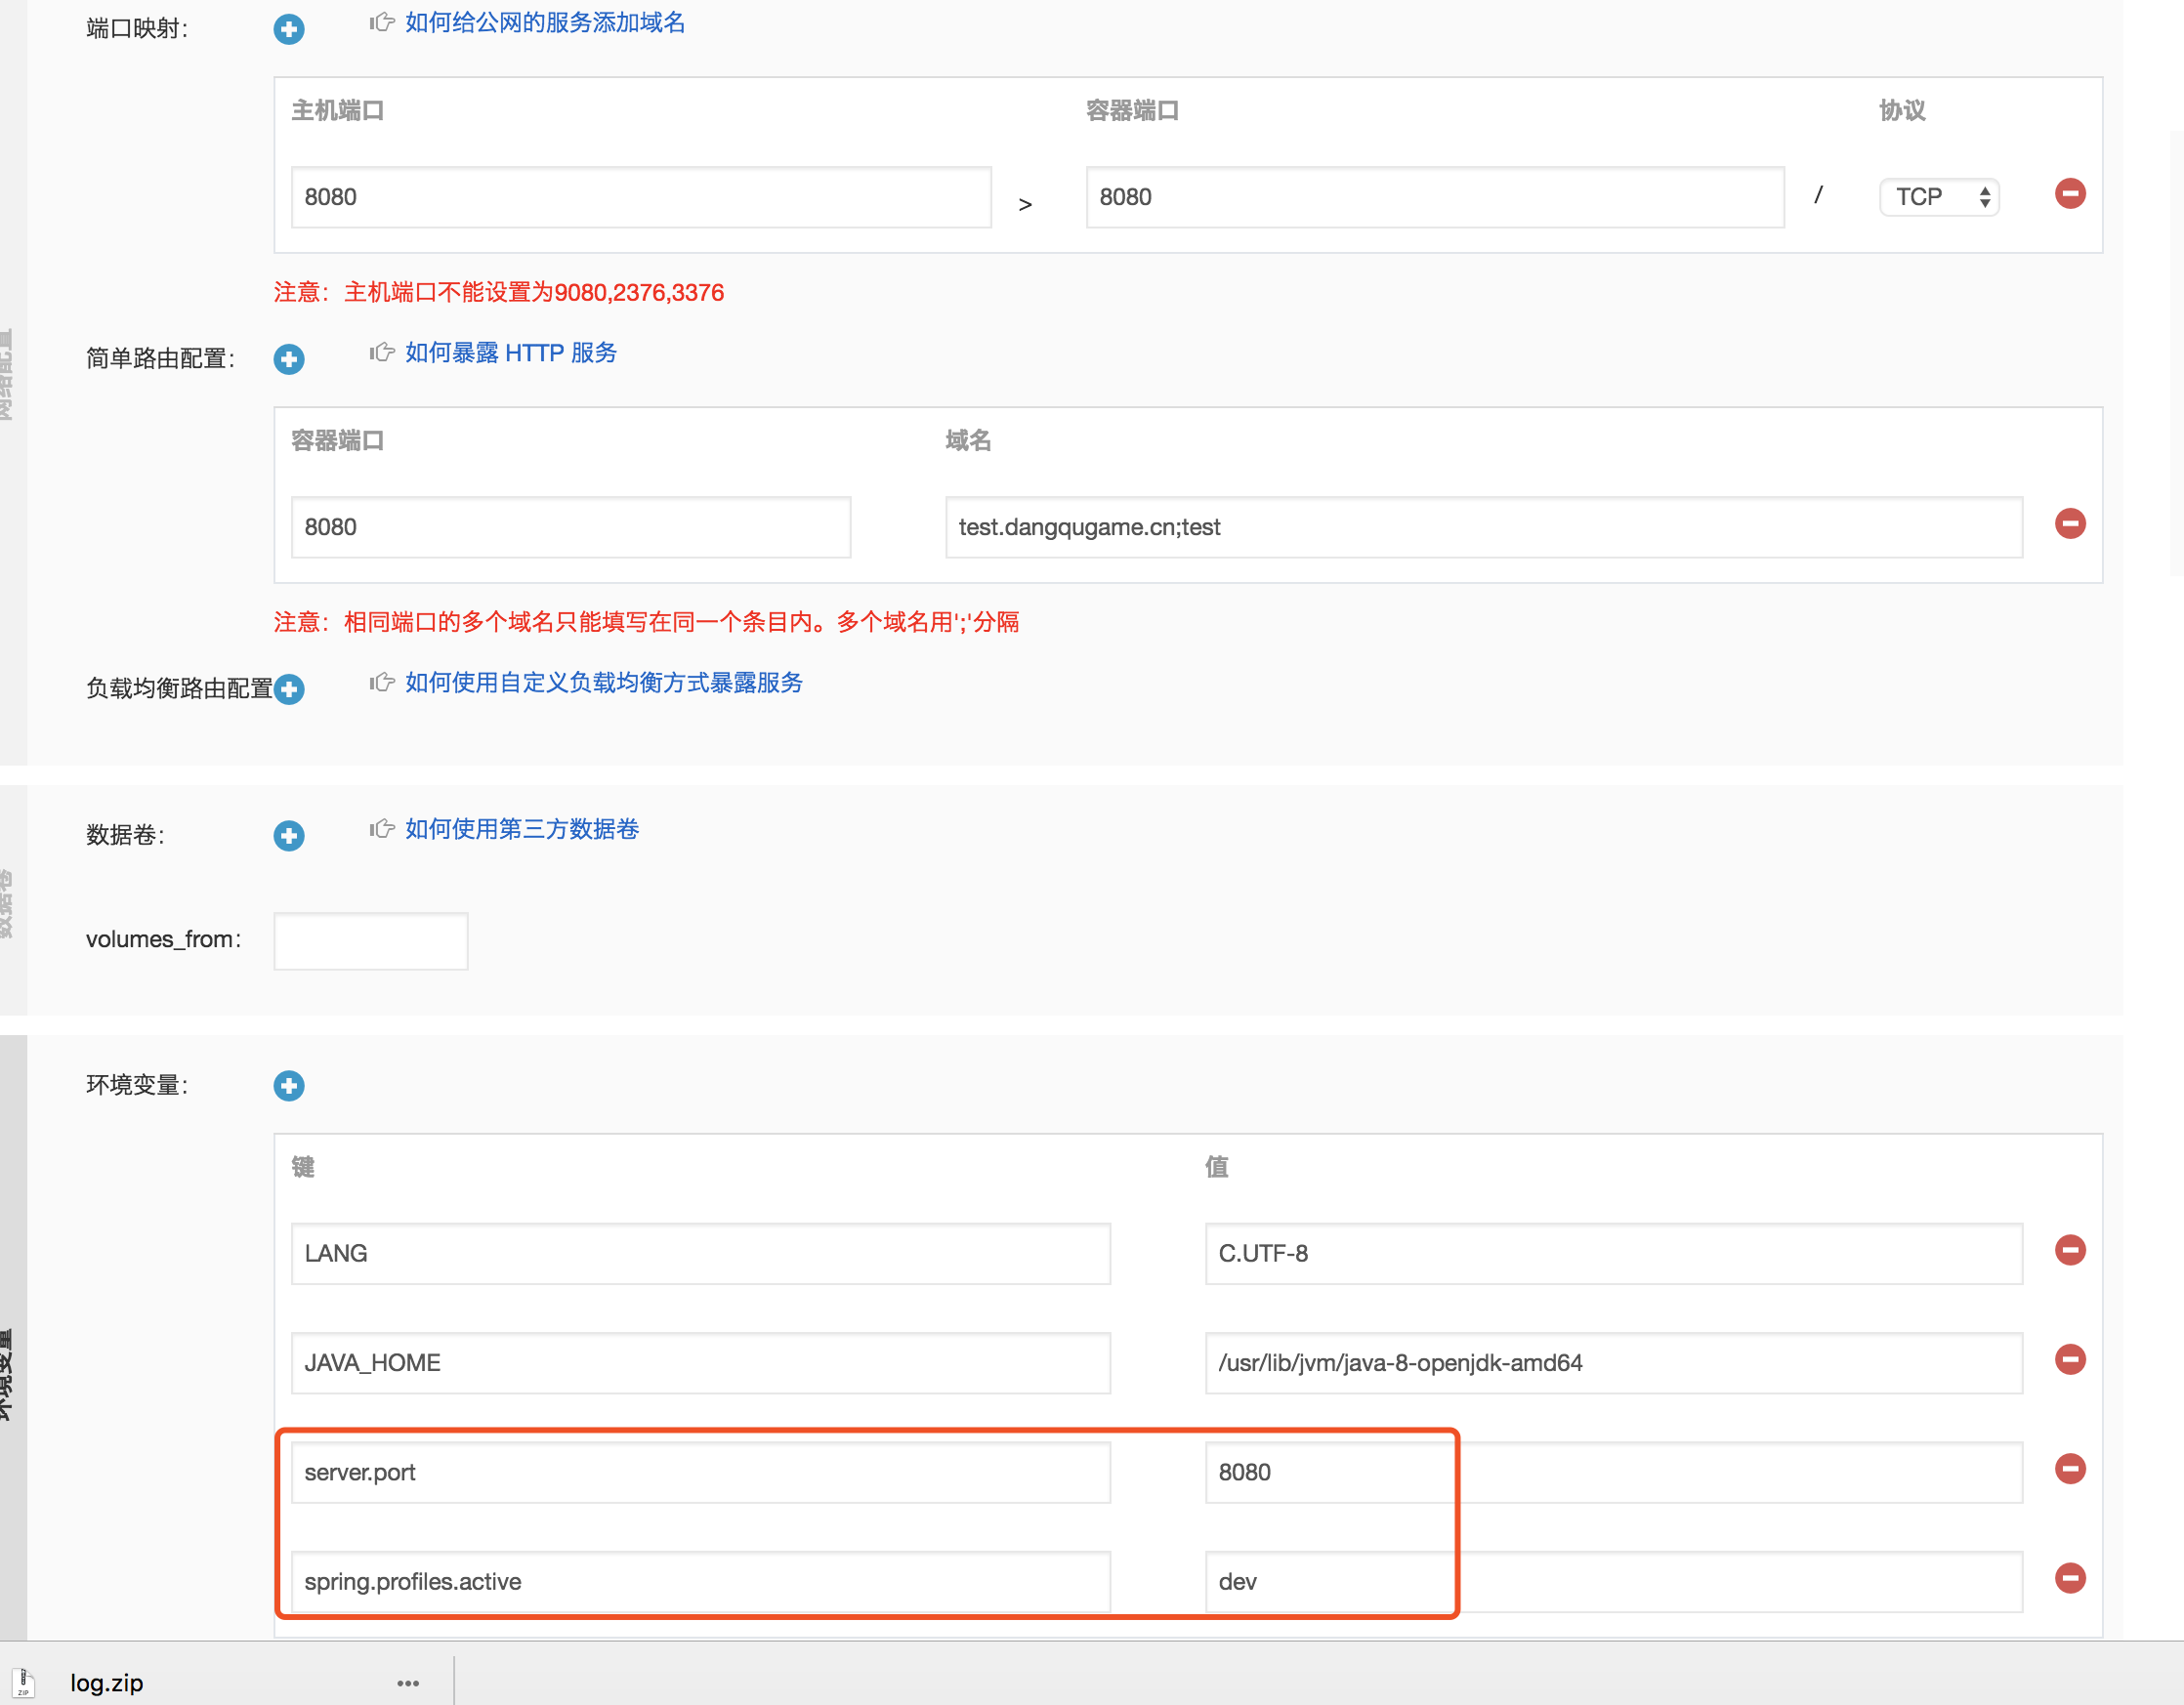Open custom load balancing exposure help link
The width and height of the screenshot is (2184, 1705).
[603, 683]
